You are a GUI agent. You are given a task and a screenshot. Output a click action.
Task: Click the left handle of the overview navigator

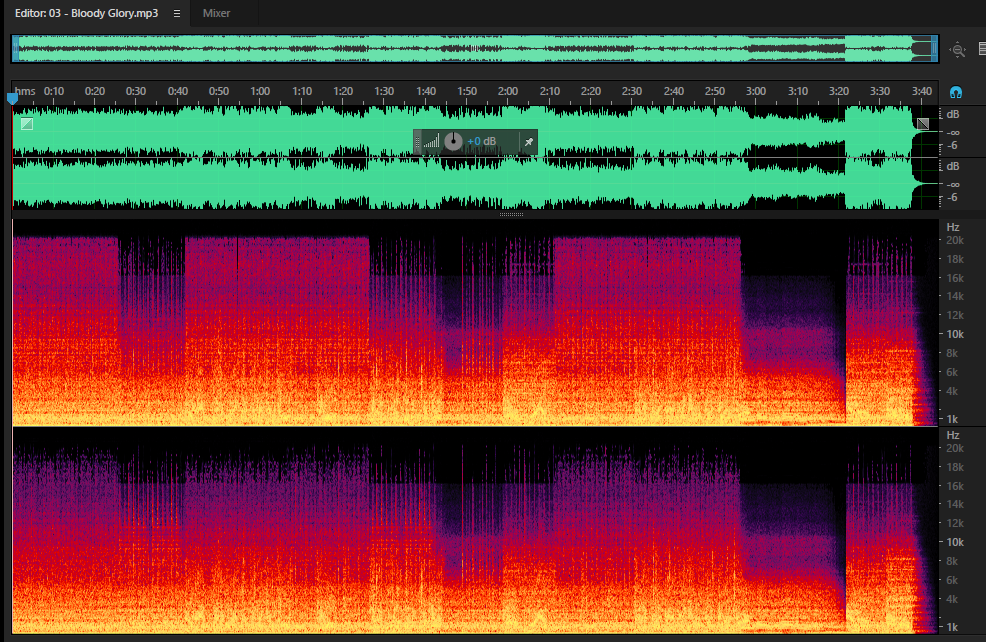pyautogui.click(x=16, y=49)
